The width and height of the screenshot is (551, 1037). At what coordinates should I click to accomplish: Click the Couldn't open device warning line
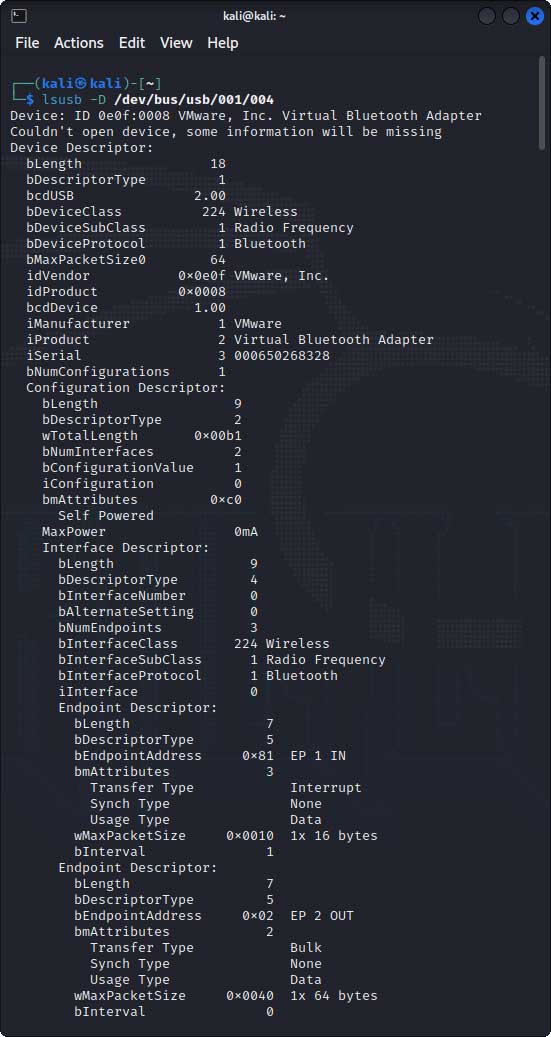226,132
